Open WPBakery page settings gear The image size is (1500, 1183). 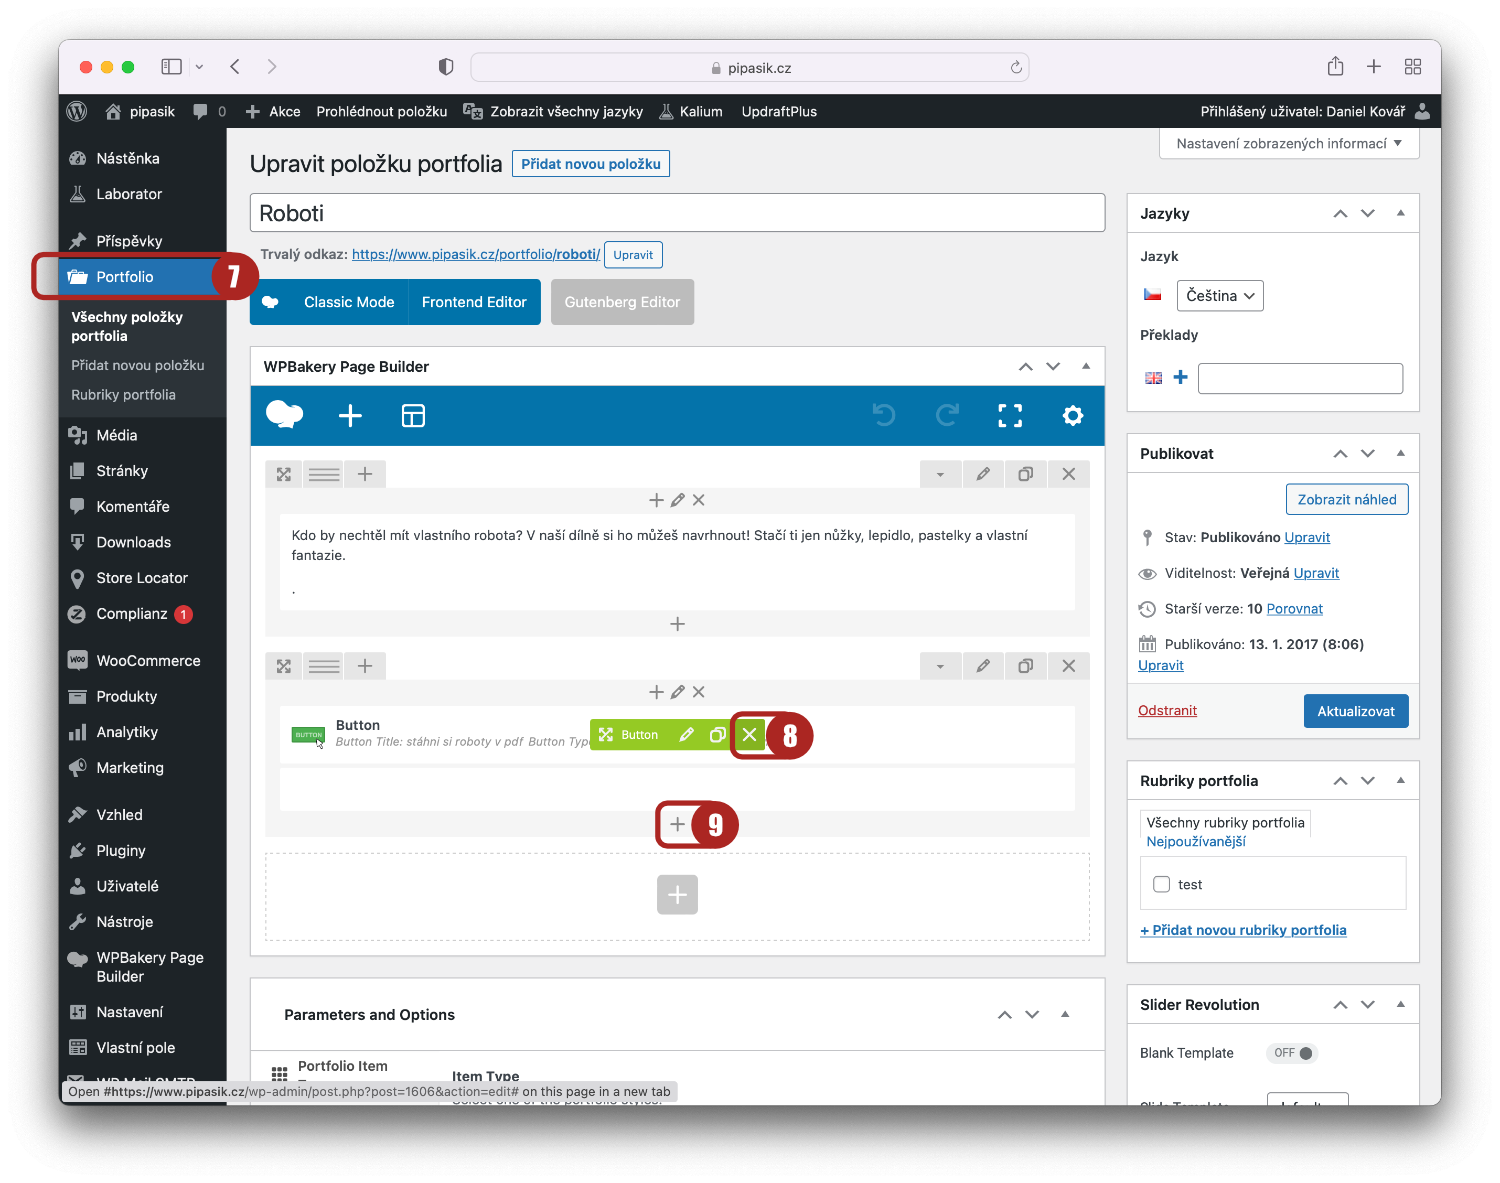pyautogui.click(x=1073, y=416)
